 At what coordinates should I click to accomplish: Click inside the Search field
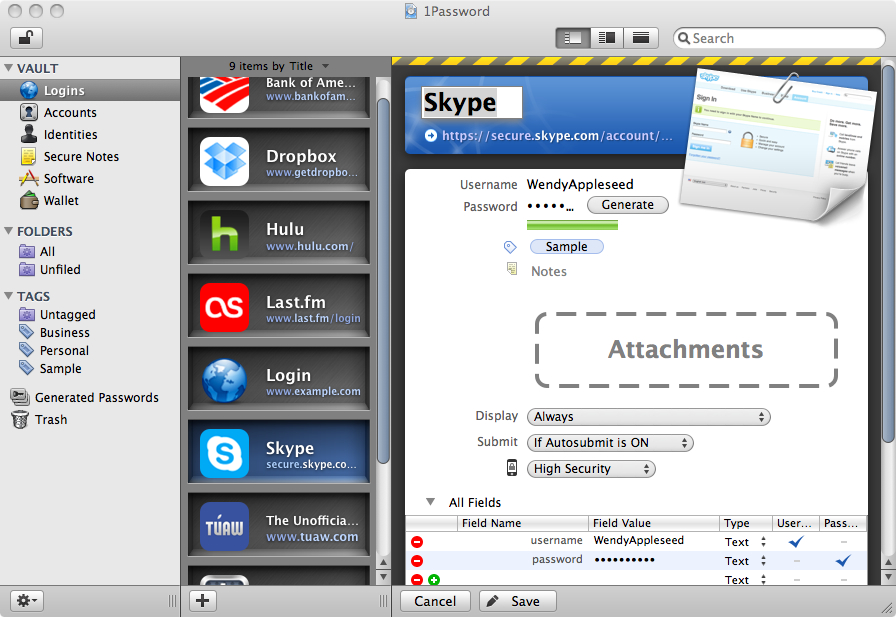[x=779, y=37]
